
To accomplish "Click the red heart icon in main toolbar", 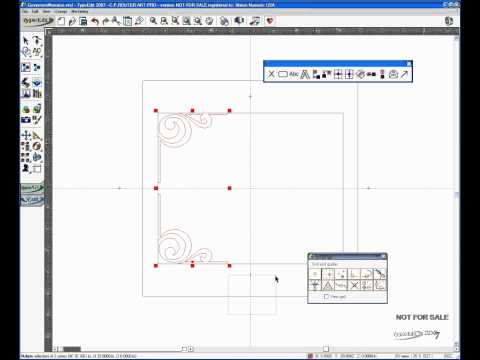I will 270,21.
